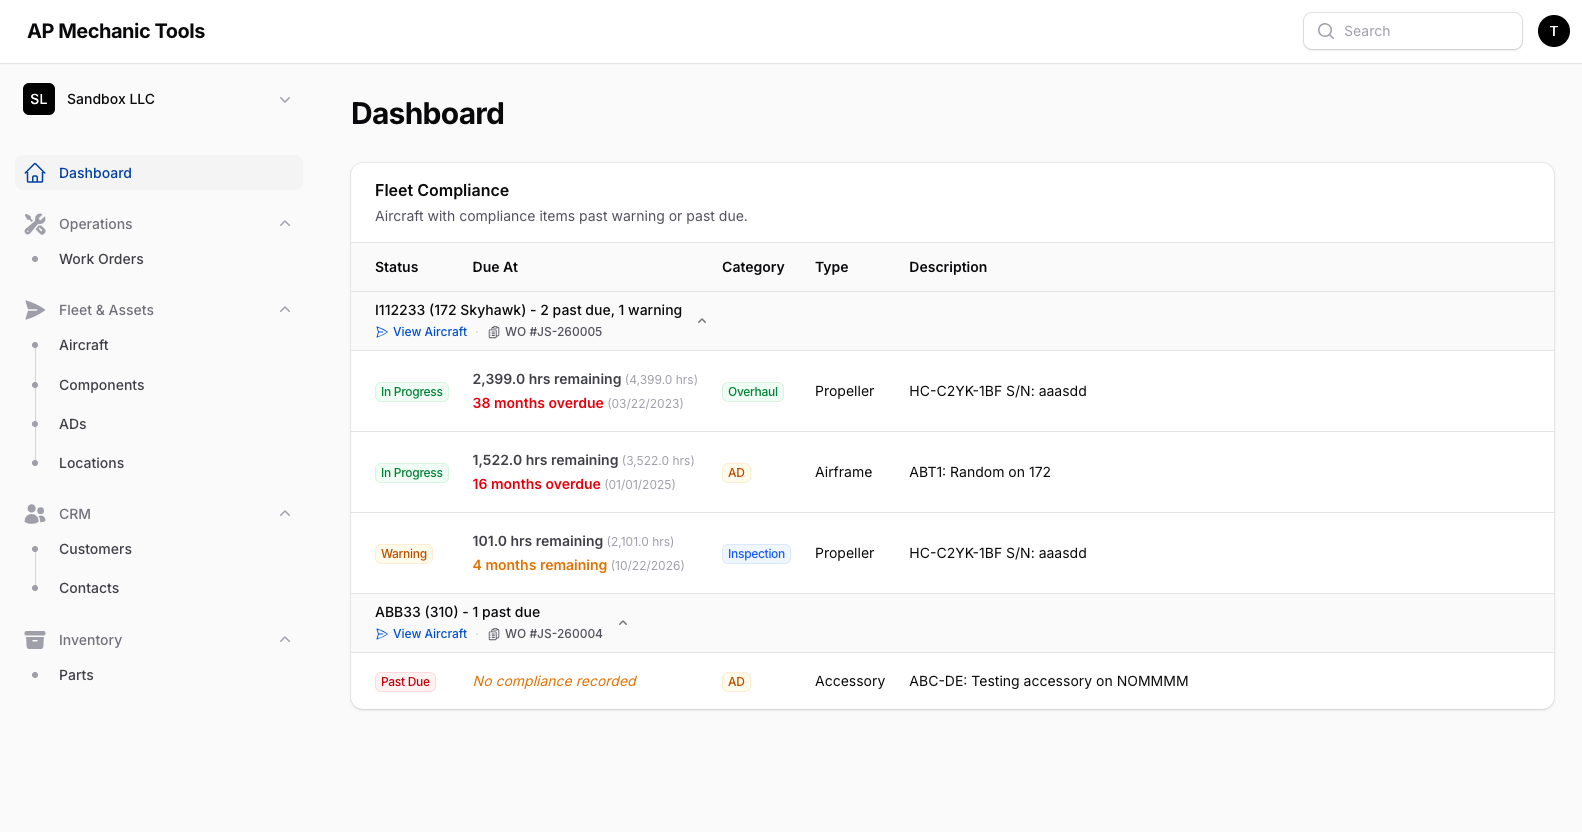
Task: Click the Inventory box icon
Action: pos(35,640)
